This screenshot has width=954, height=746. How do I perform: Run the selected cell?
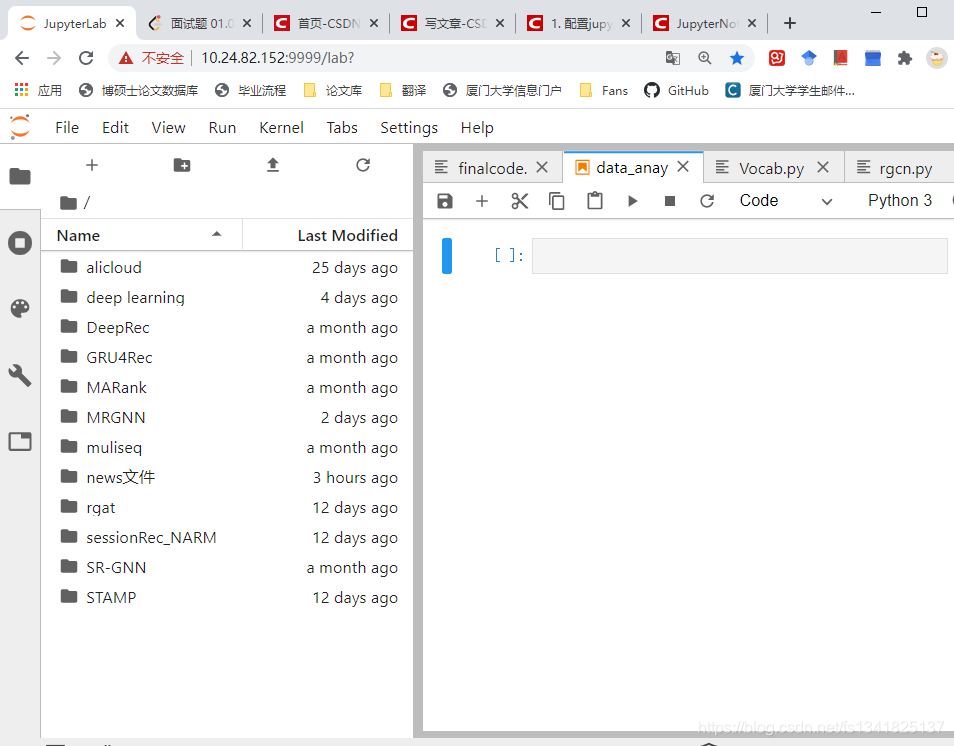tap(632, 201)
